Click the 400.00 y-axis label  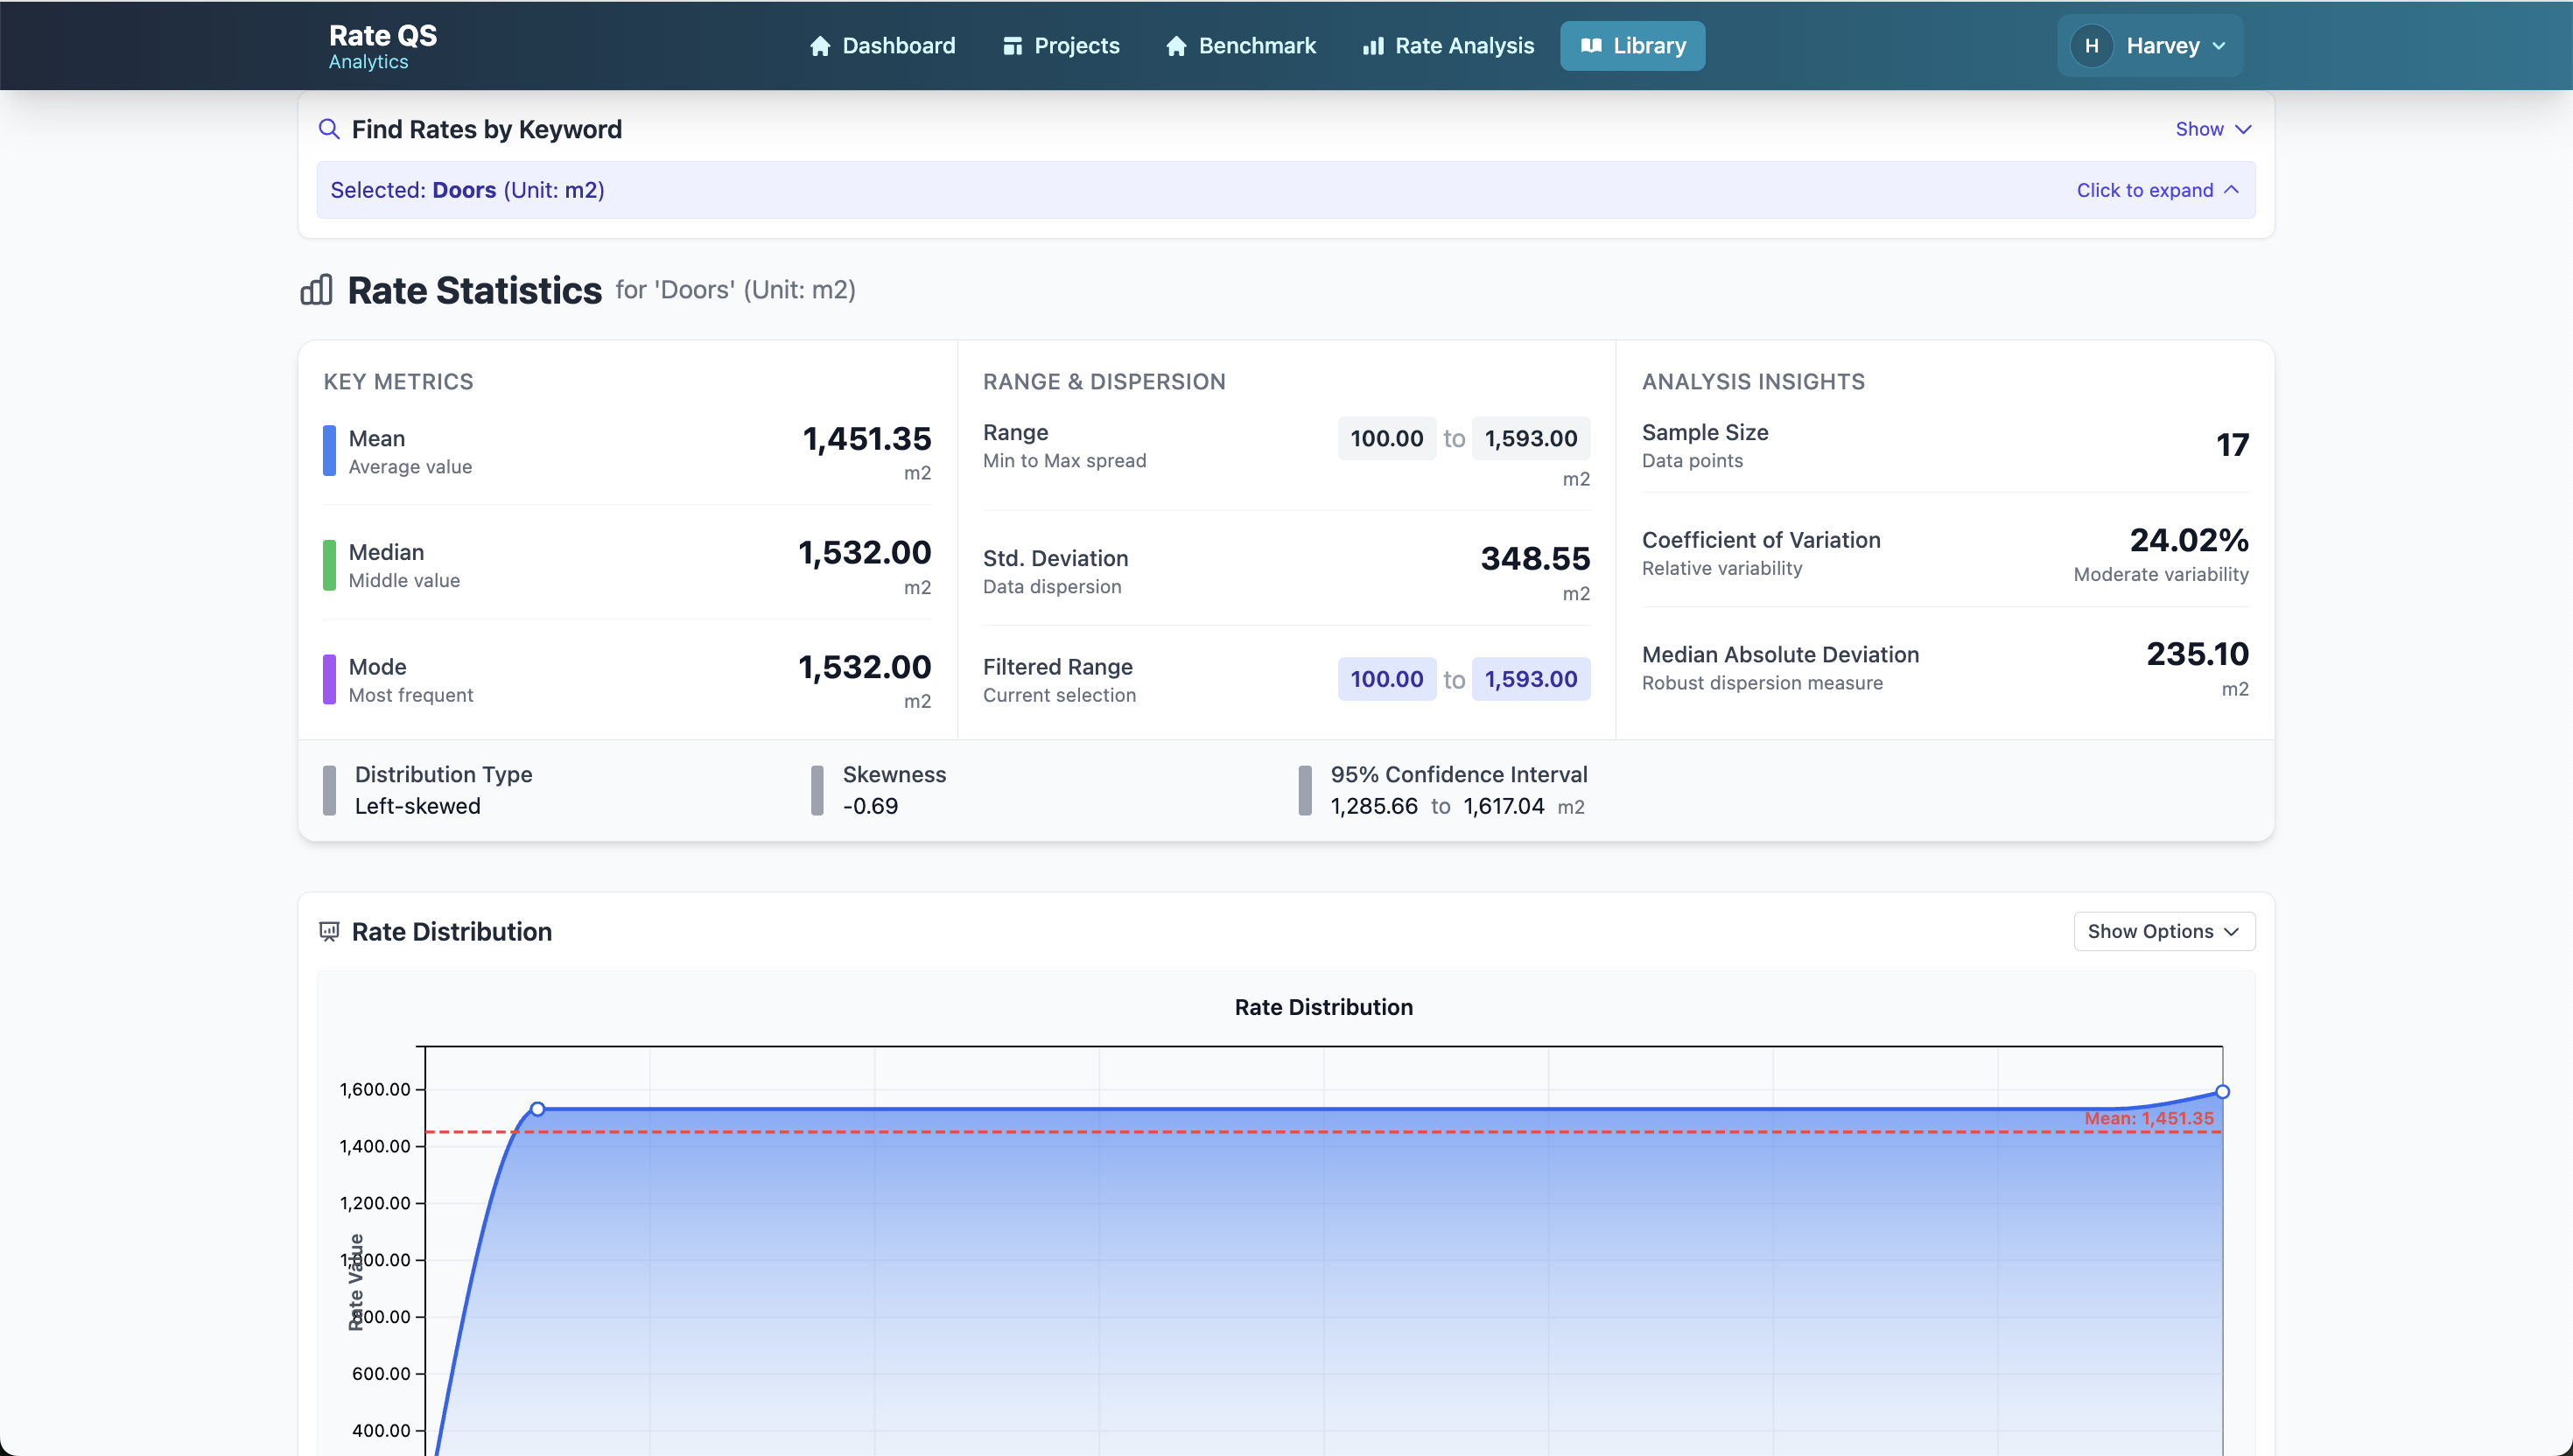click(x=381, y=1431)
